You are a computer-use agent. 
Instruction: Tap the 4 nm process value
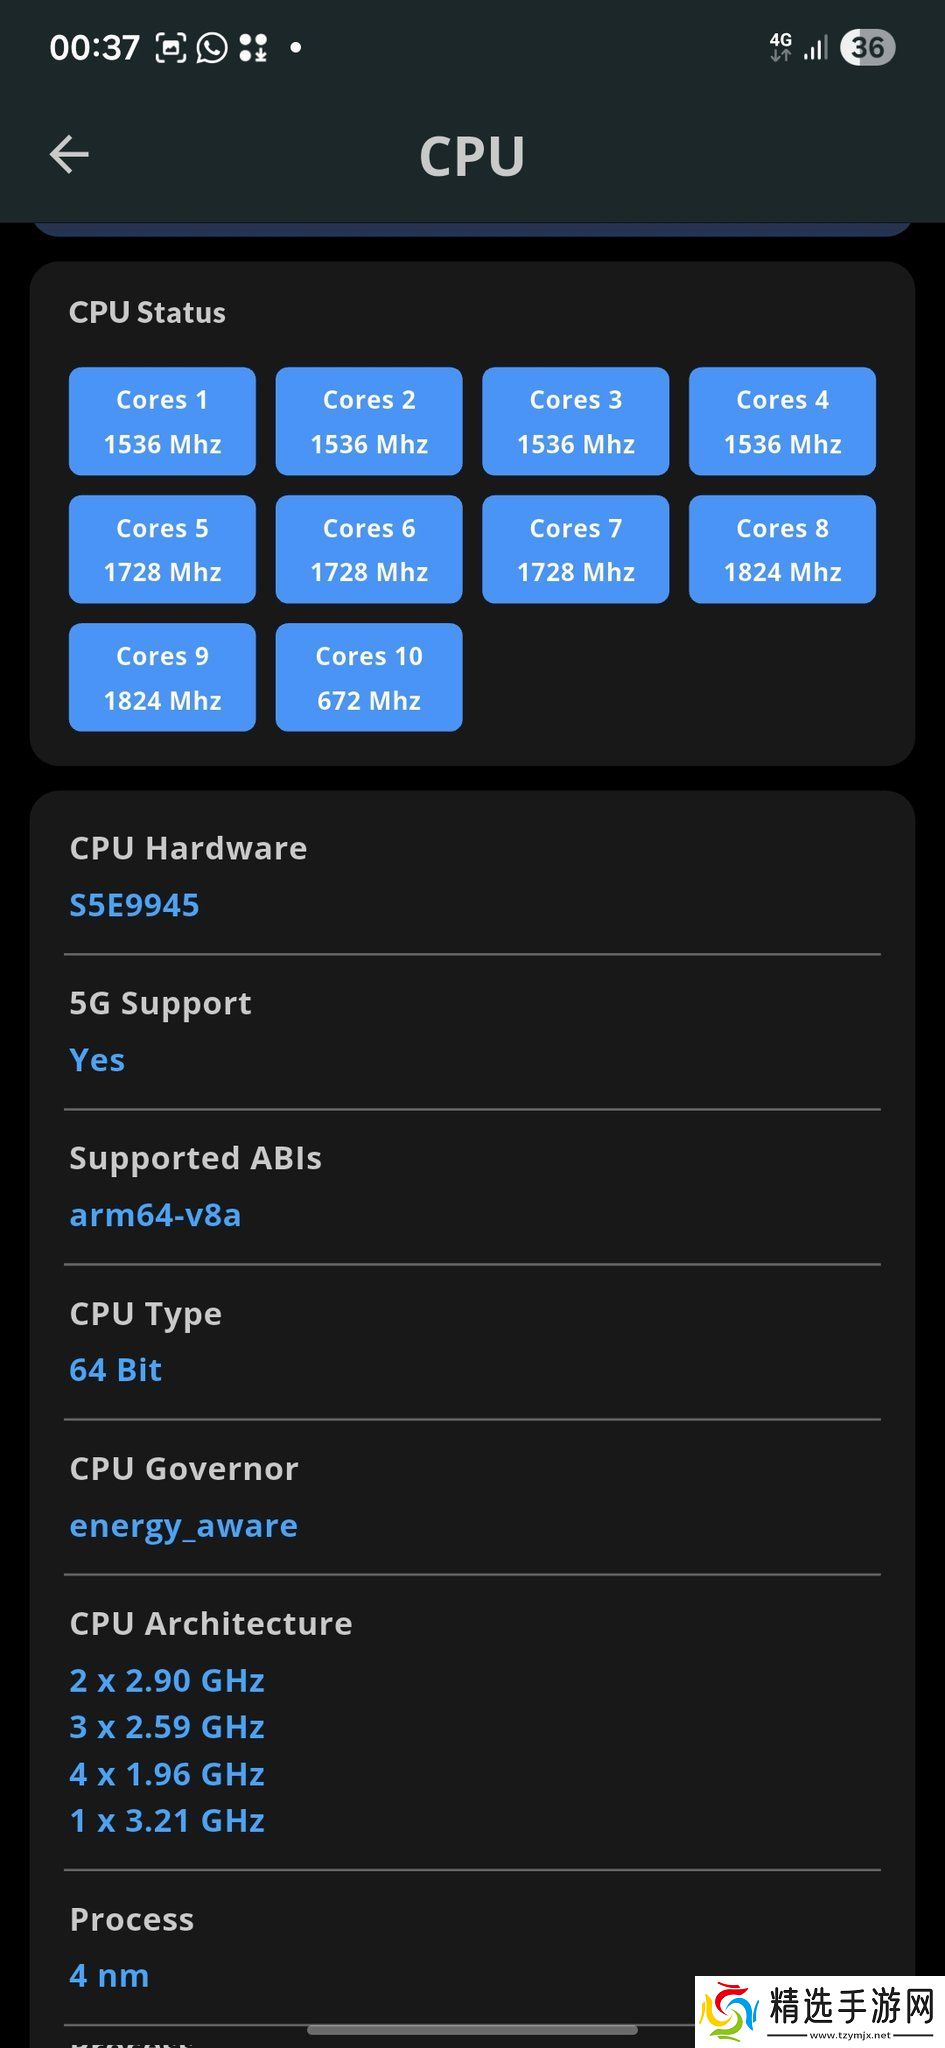coord(109,1976)
